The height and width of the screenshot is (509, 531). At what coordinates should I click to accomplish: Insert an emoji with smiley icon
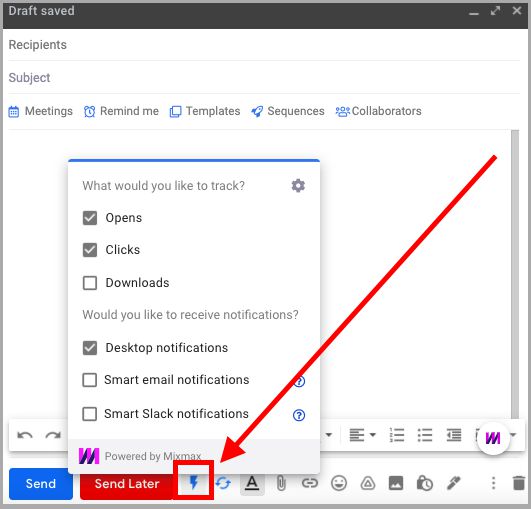339,483
